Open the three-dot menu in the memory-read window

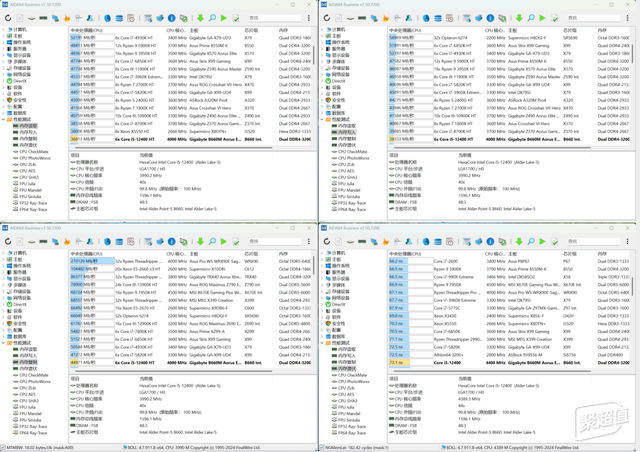click(x=309, y=18)
